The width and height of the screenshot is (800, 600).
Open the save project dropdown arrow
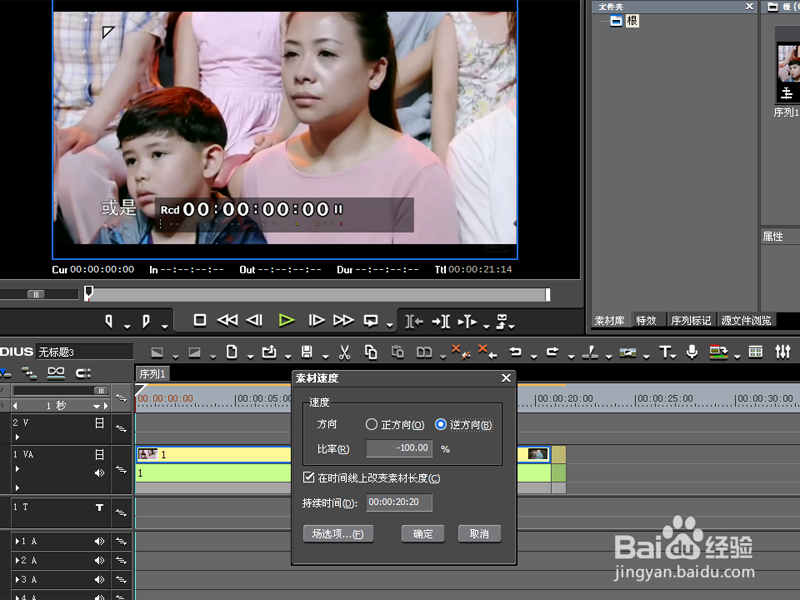325,356
